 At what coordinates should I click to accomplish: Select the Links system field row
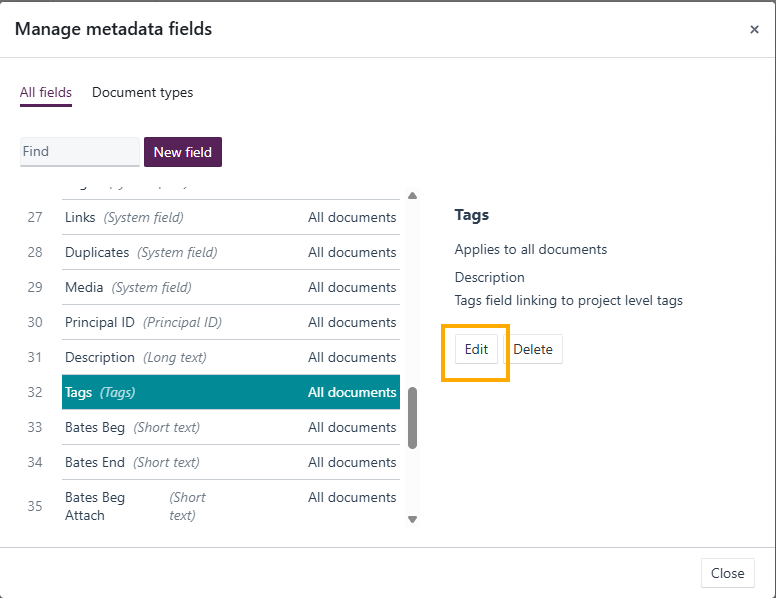pyautogui.click(x=231, y=217)
